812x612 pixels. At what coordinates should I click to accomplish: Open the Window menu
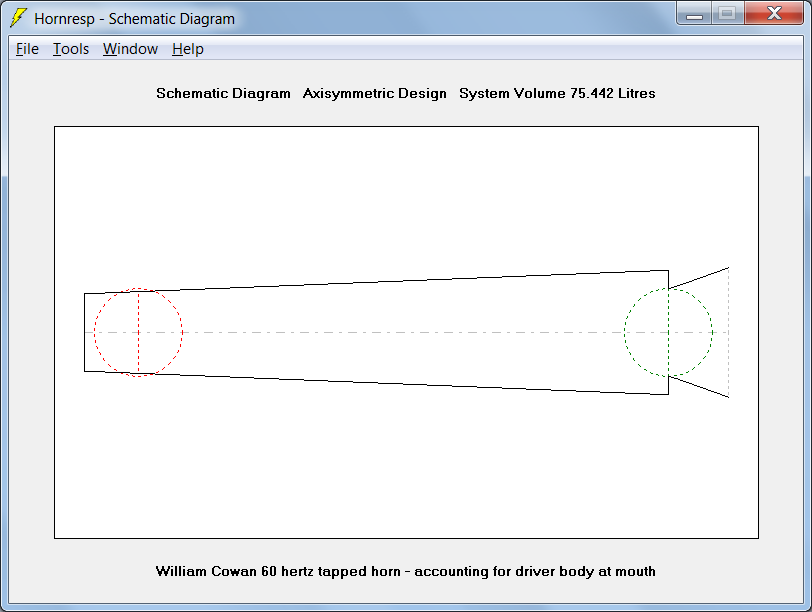pos(130,49)
